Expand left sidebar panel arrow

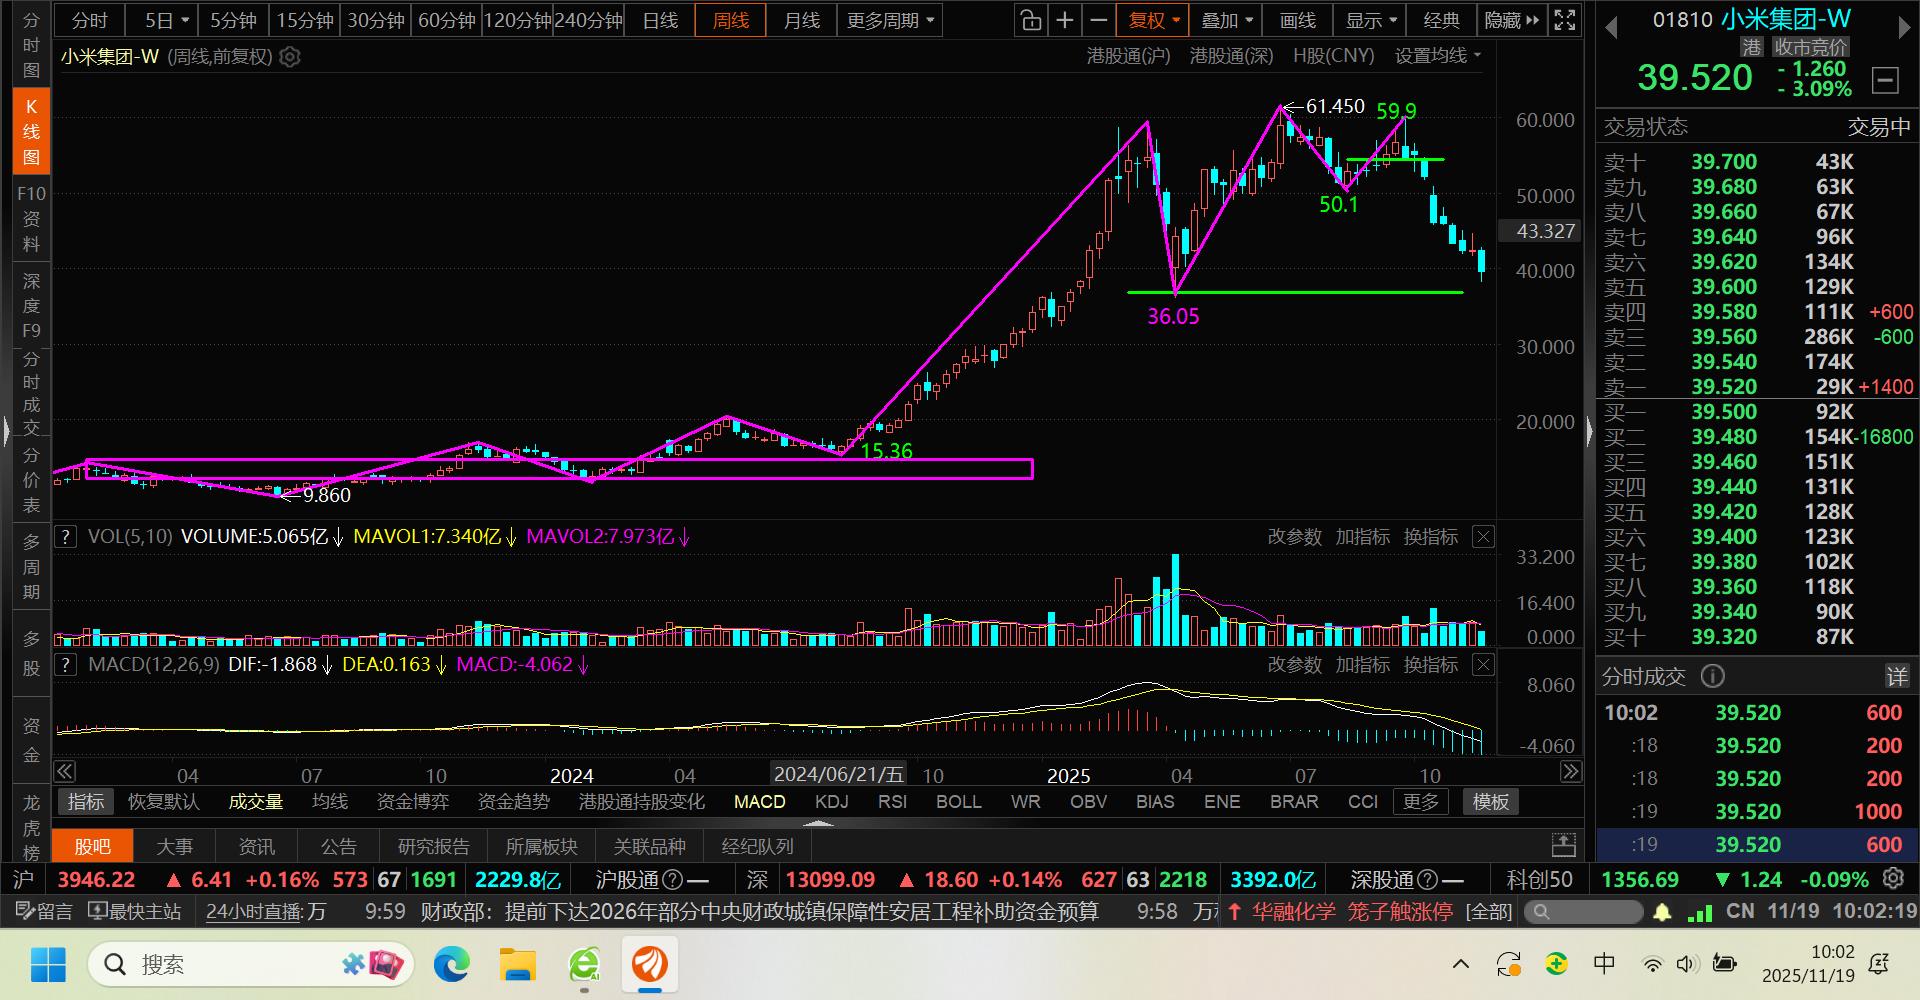coord(6,432)
